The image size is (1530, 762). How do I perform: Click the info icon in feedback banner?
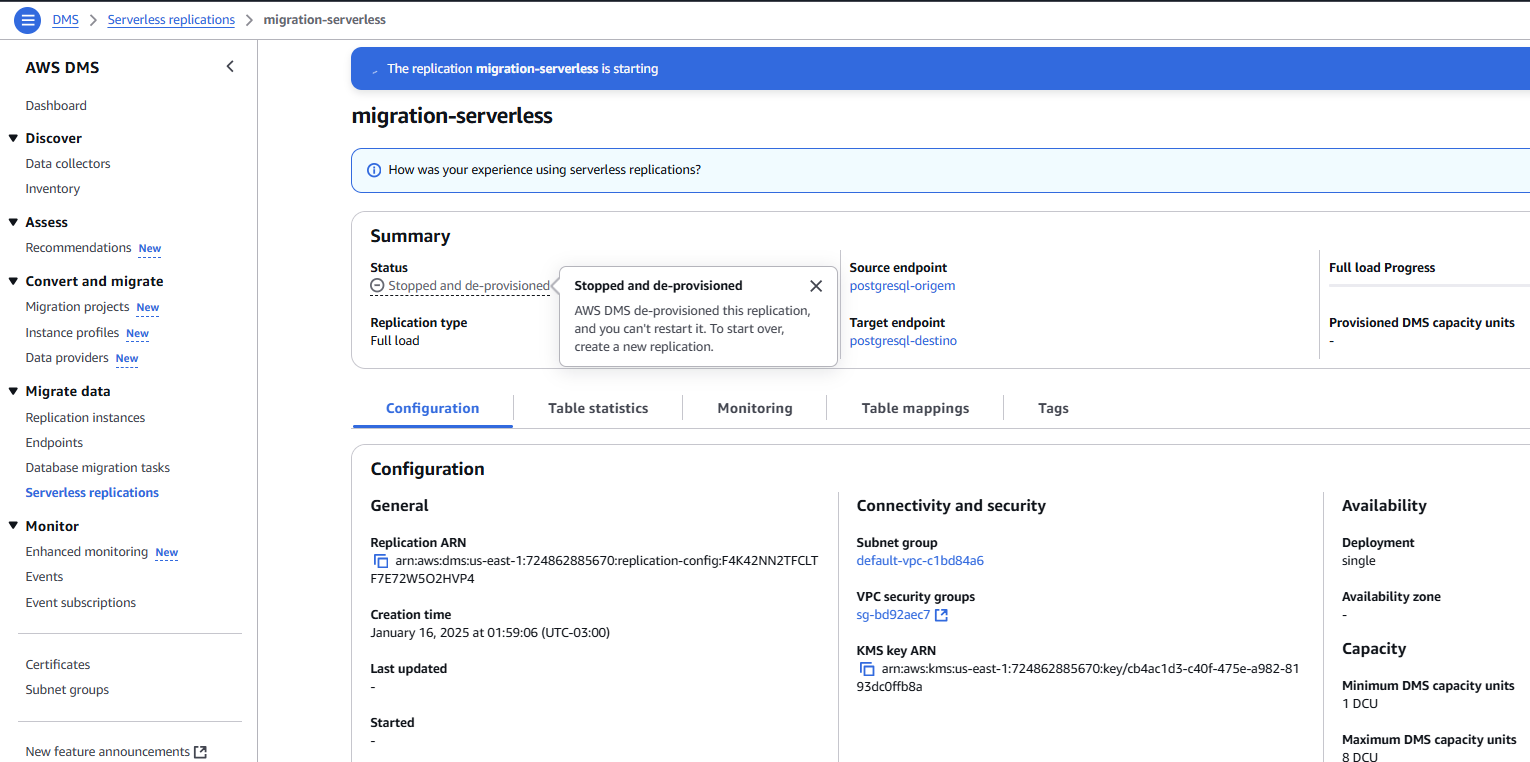coord(374,170)
